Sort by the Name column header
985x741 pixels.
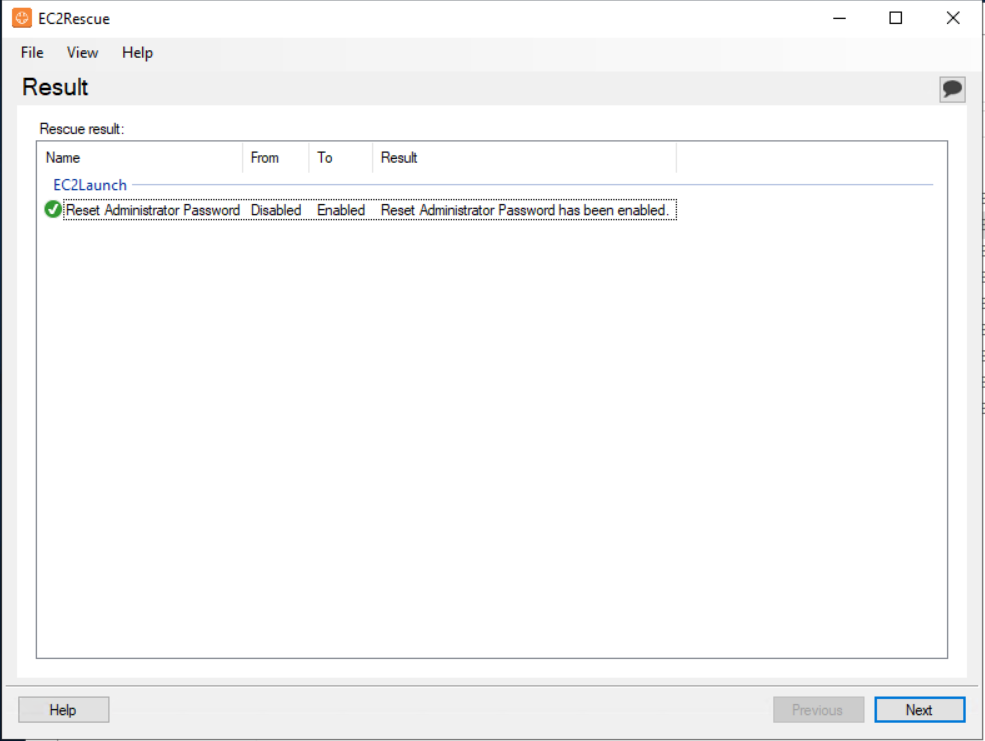coord(140,158)
